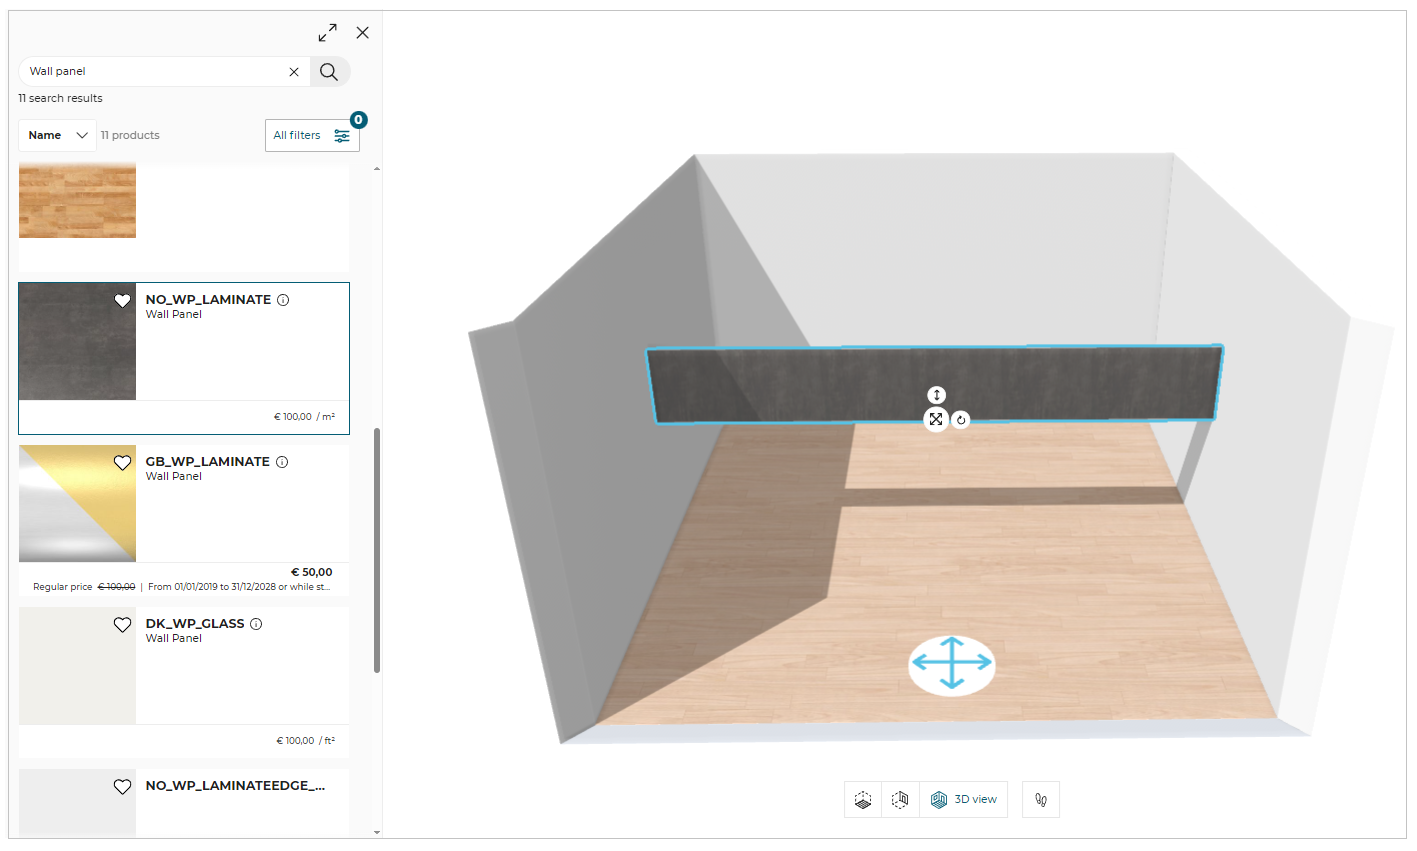Open the Name sort dropdown

(x=57, y=135)
